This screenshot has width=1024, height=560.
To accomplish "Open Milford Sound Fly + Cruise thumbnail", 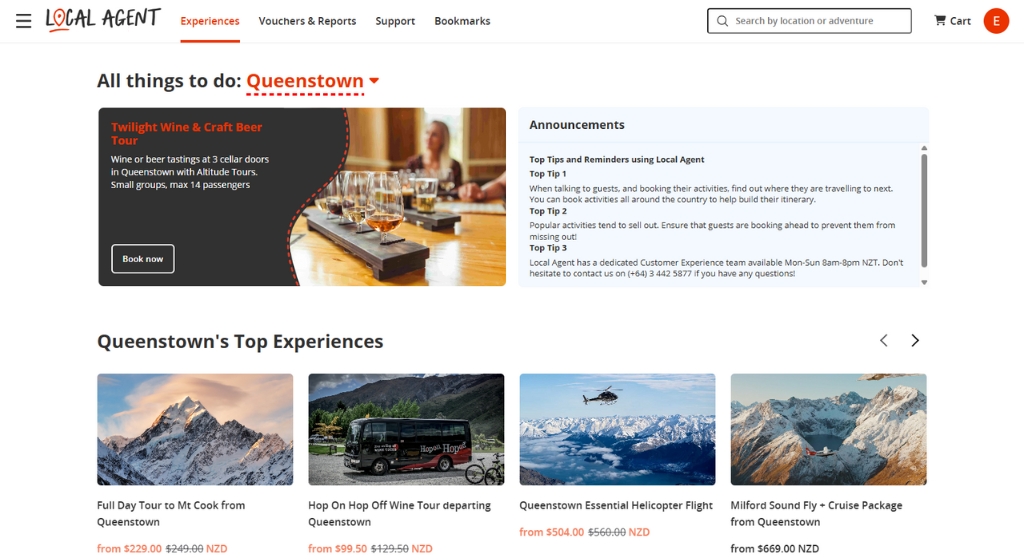I will tap(828, 429).
